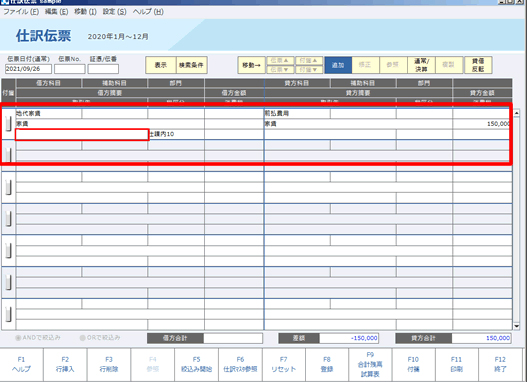
Task: Click the F9 合計残高試算表 function key
Action: pyautogui.click(x=370, y=365)
